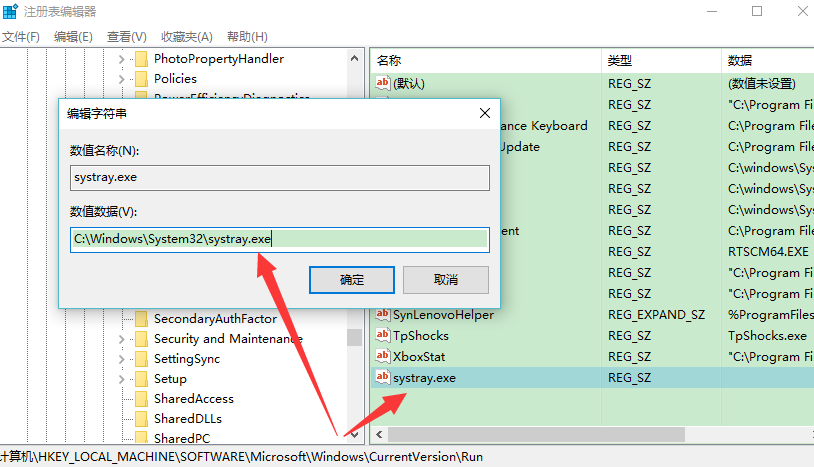814x467 pixels.
Task: Sort by the 名称 column header
Action: coord(486,61)
